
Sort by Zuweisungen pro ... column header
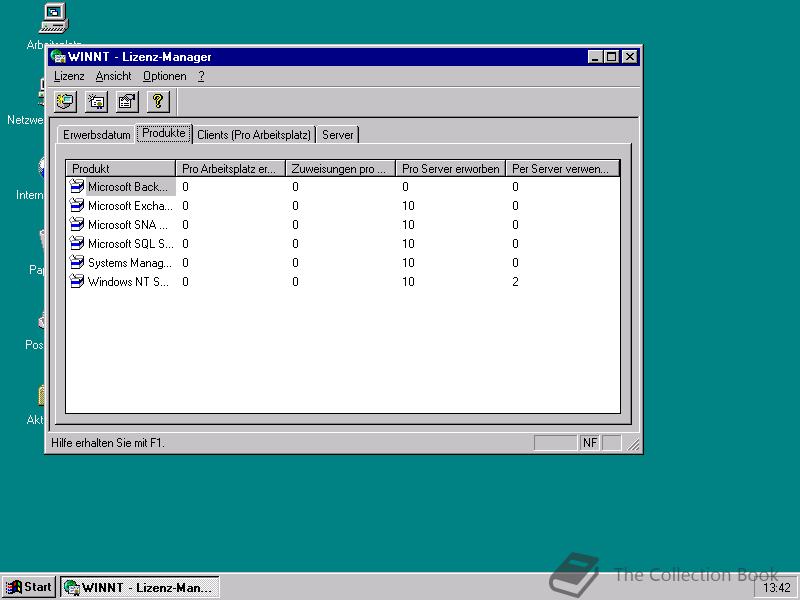tap(340, 169)
